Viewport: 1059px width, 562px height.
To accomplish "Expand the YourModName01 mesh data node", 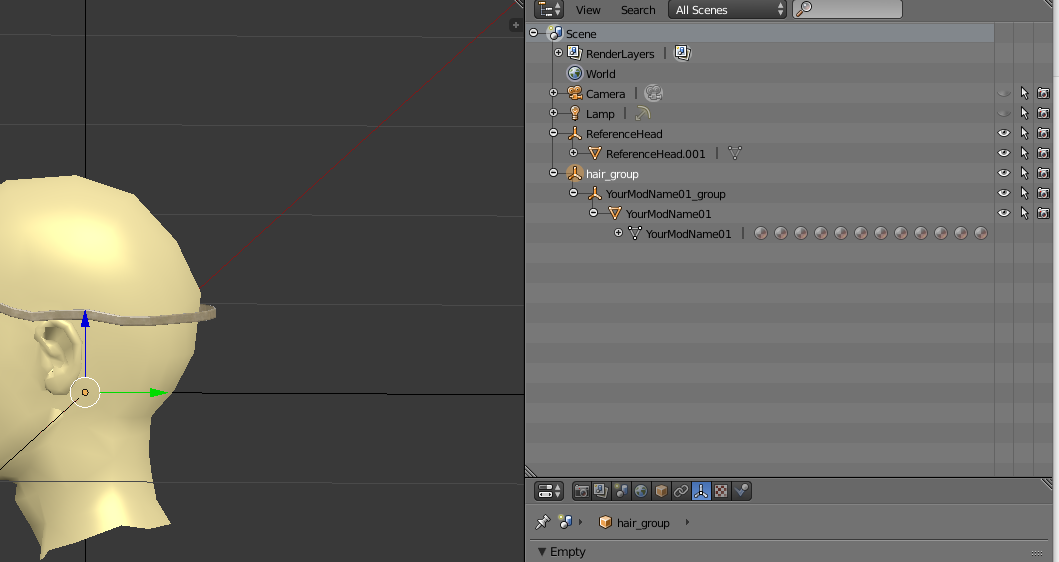I will click(618, 232).
